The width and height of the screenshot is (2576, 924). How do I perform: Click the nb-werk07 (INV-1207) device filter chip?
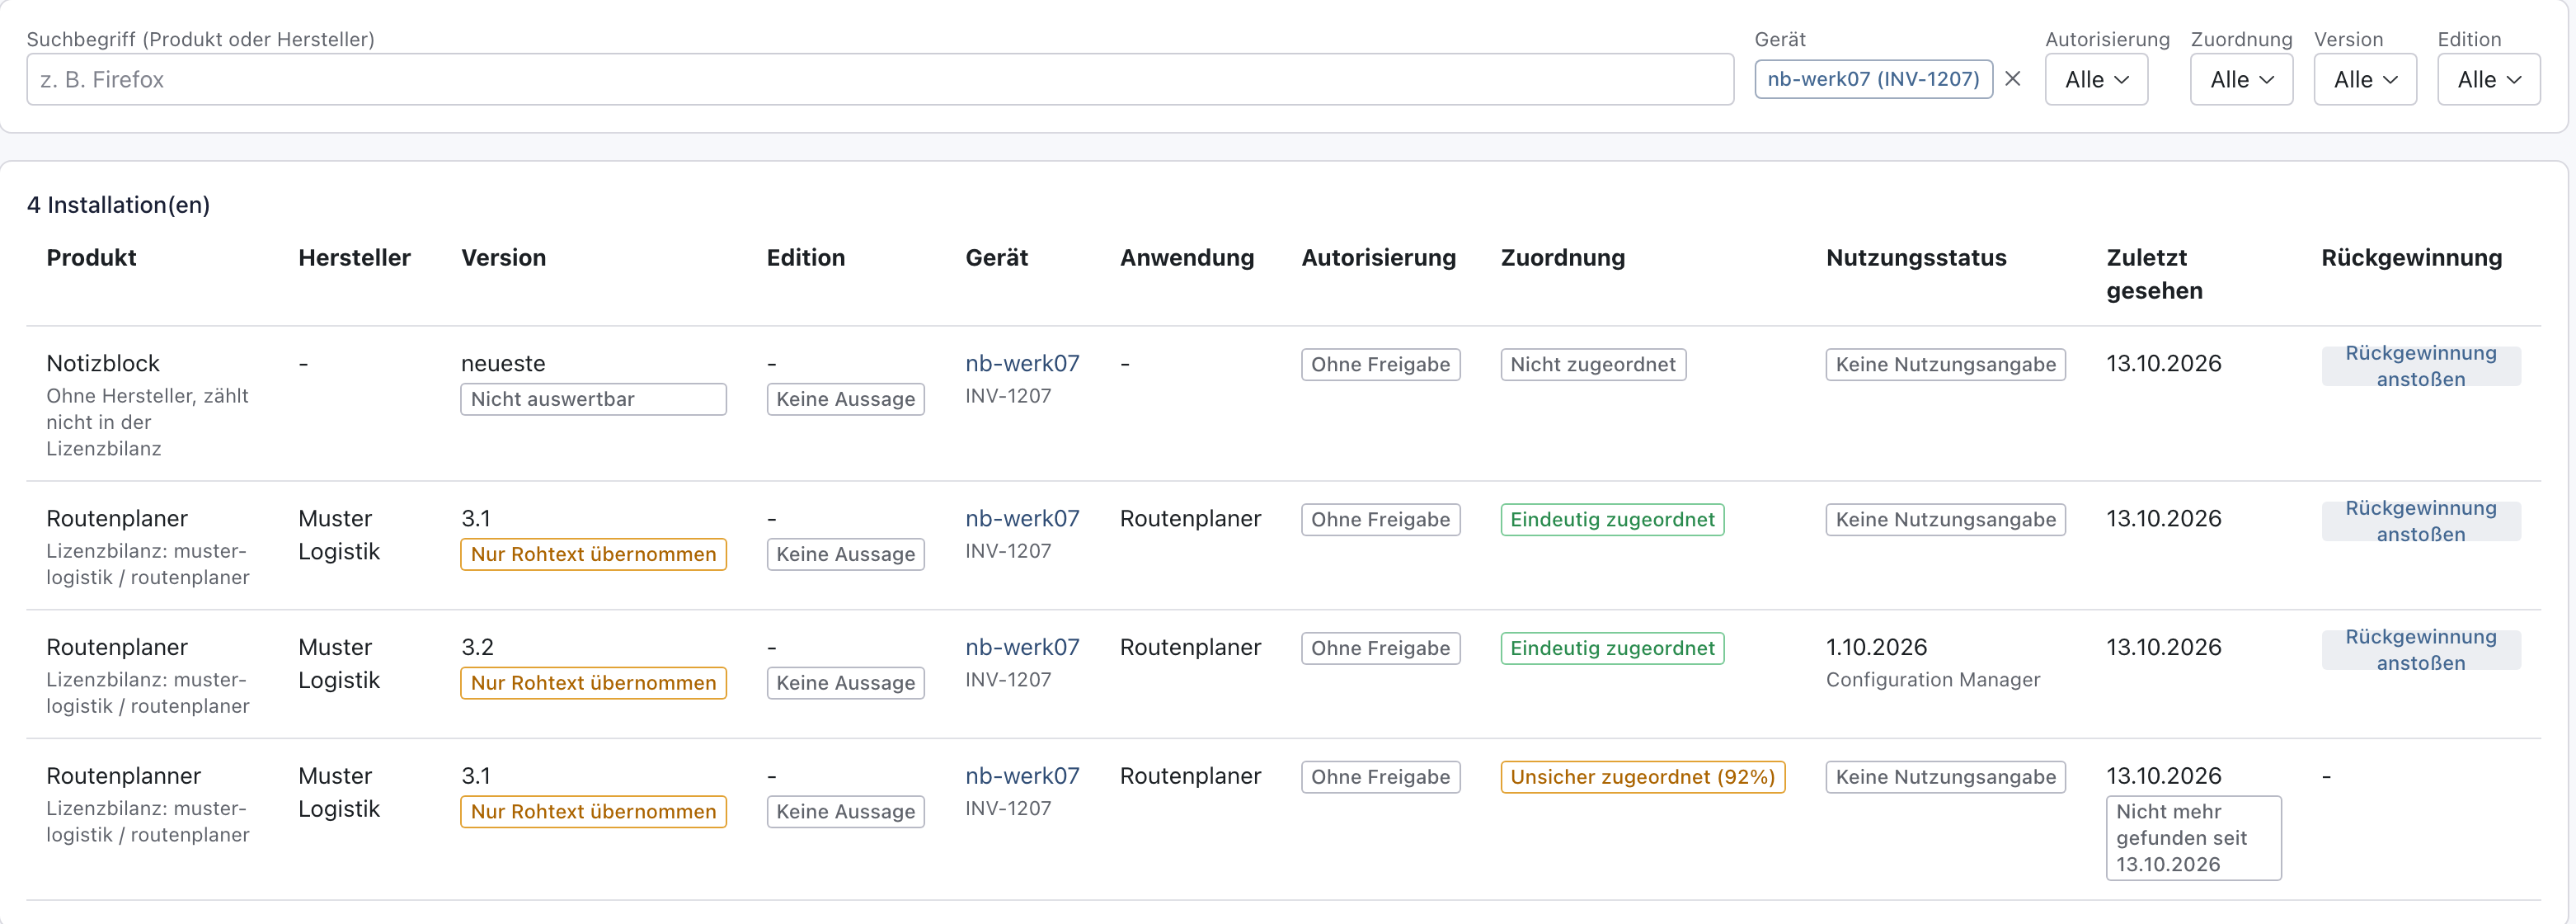click(1873, 79)
